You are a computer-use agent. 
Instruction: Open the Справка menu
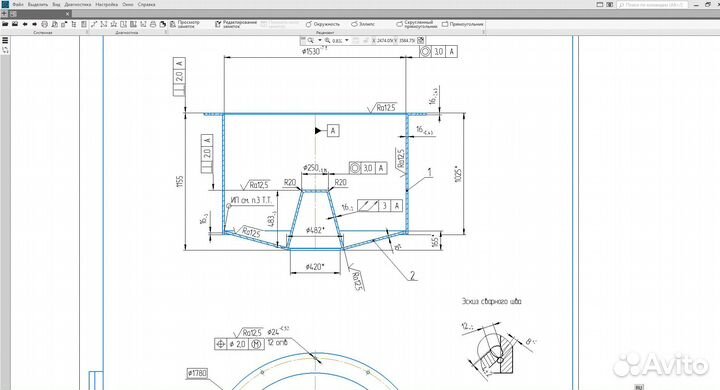(146, 4)
